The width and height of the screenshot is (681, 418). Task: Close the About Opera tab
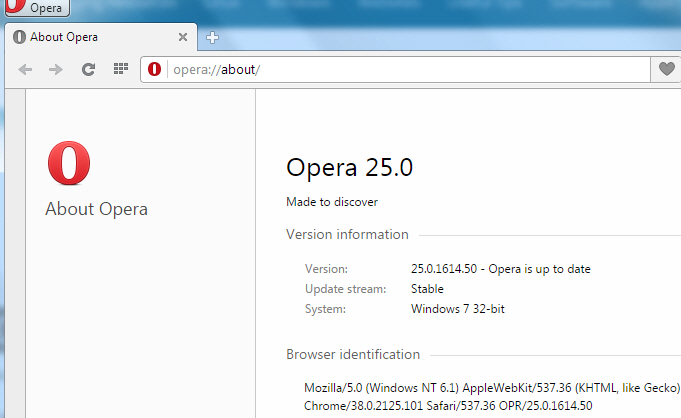click(x=183, y=37)
